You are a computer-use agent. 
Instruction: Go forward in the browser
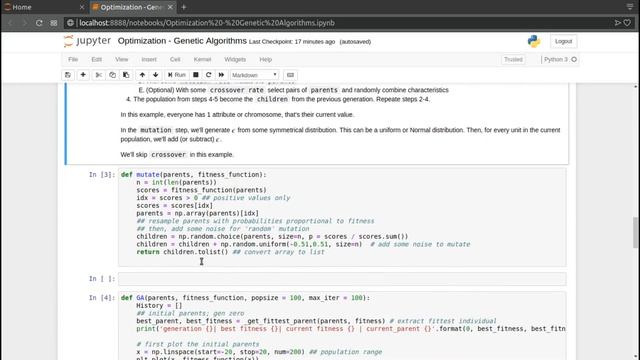tap(24, 23)
